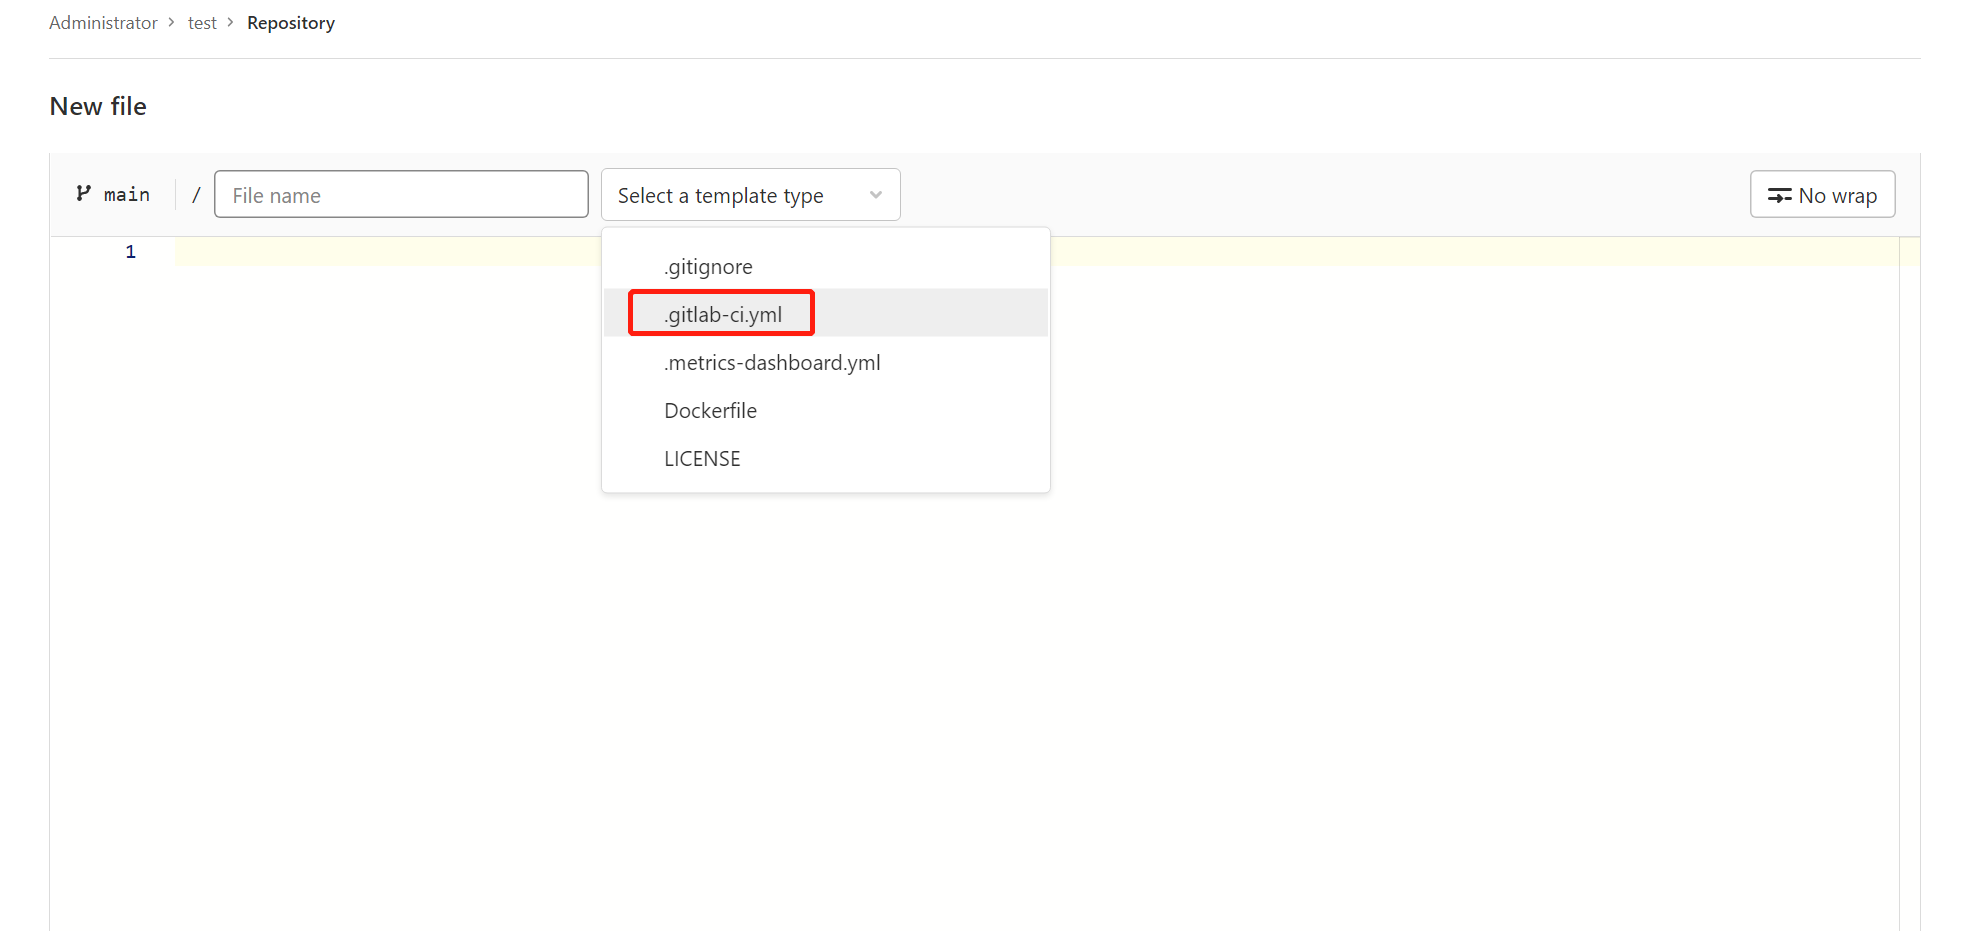Select the .gitignore template option
The width and height of the screenshot is (1973, 931).
point(708,266)
